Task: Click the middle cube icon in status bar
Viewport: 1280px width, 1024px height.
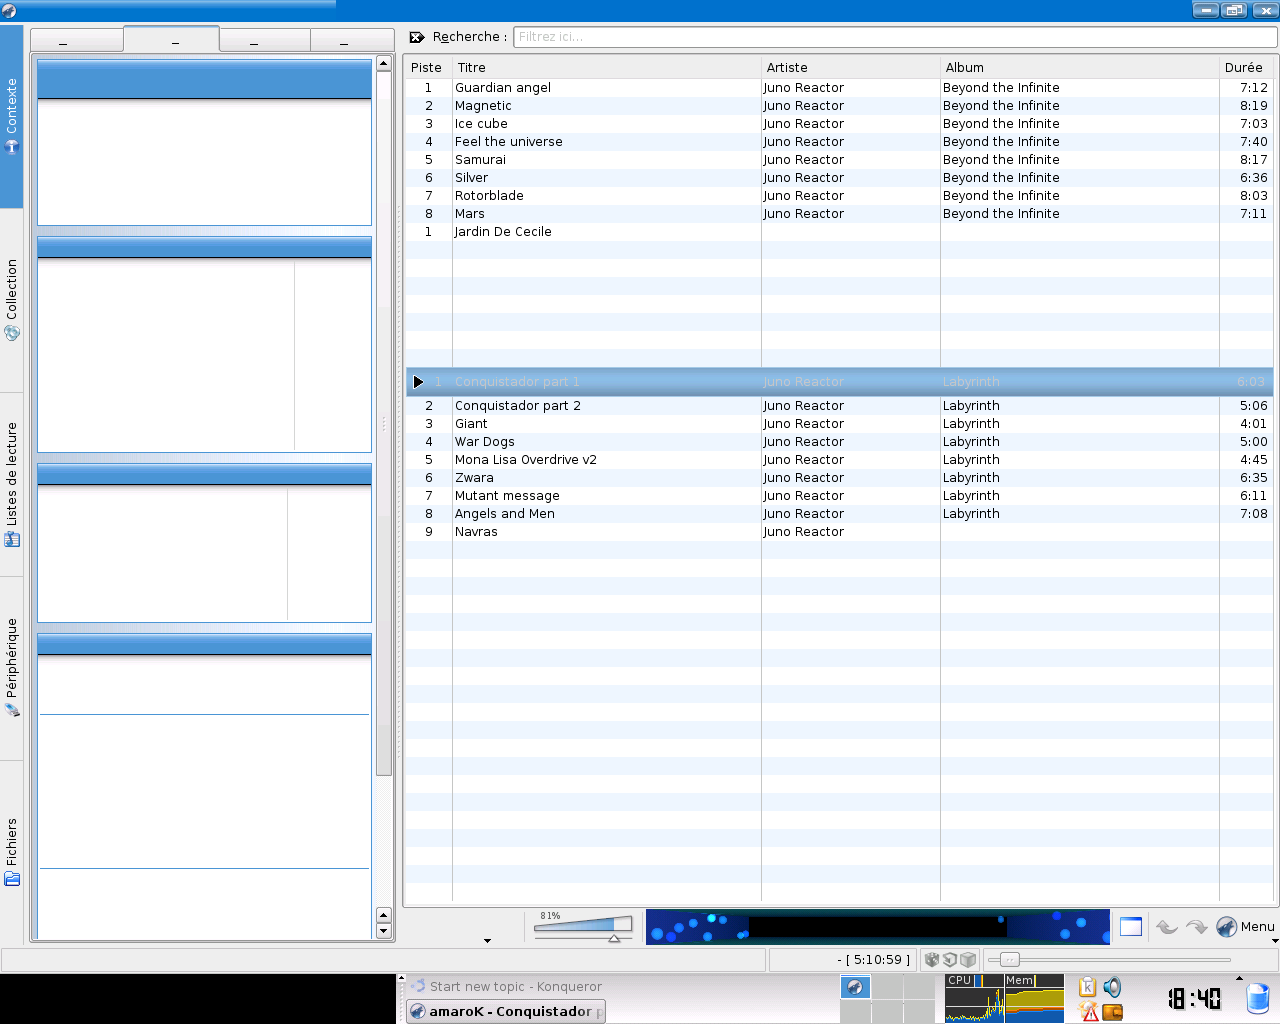Action: (950, 960)
